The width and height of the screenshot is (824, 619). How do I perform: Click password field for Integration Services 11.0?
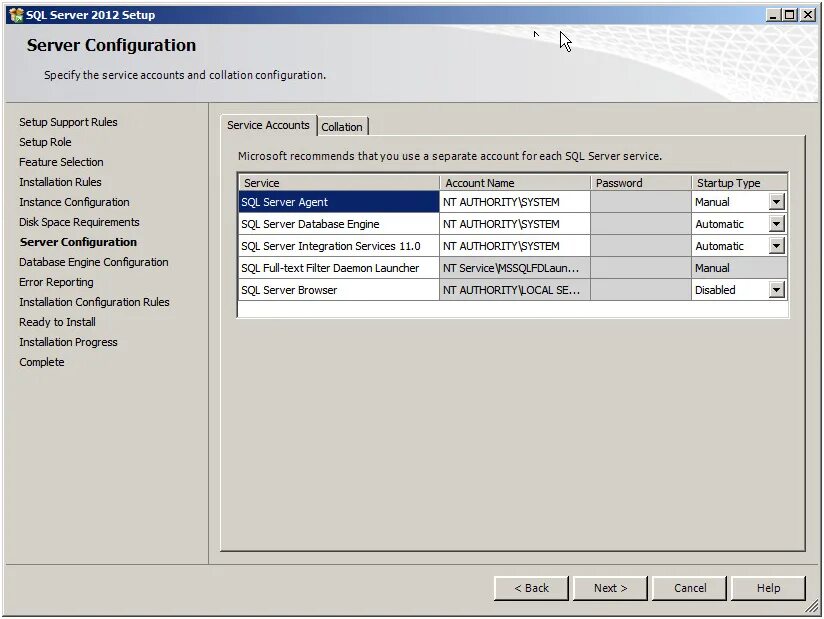point(641,246)
